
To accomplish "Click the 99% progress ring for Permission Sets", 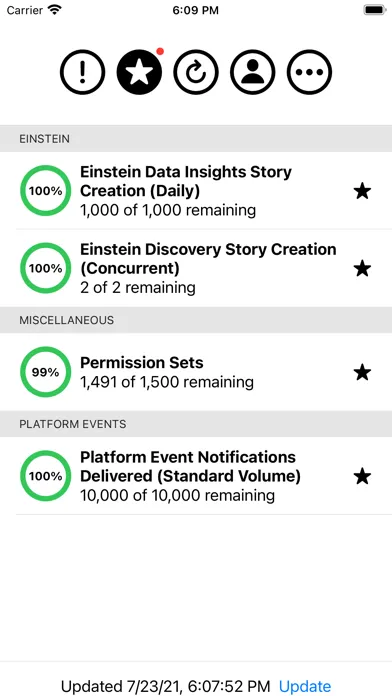I will [45, 372].
